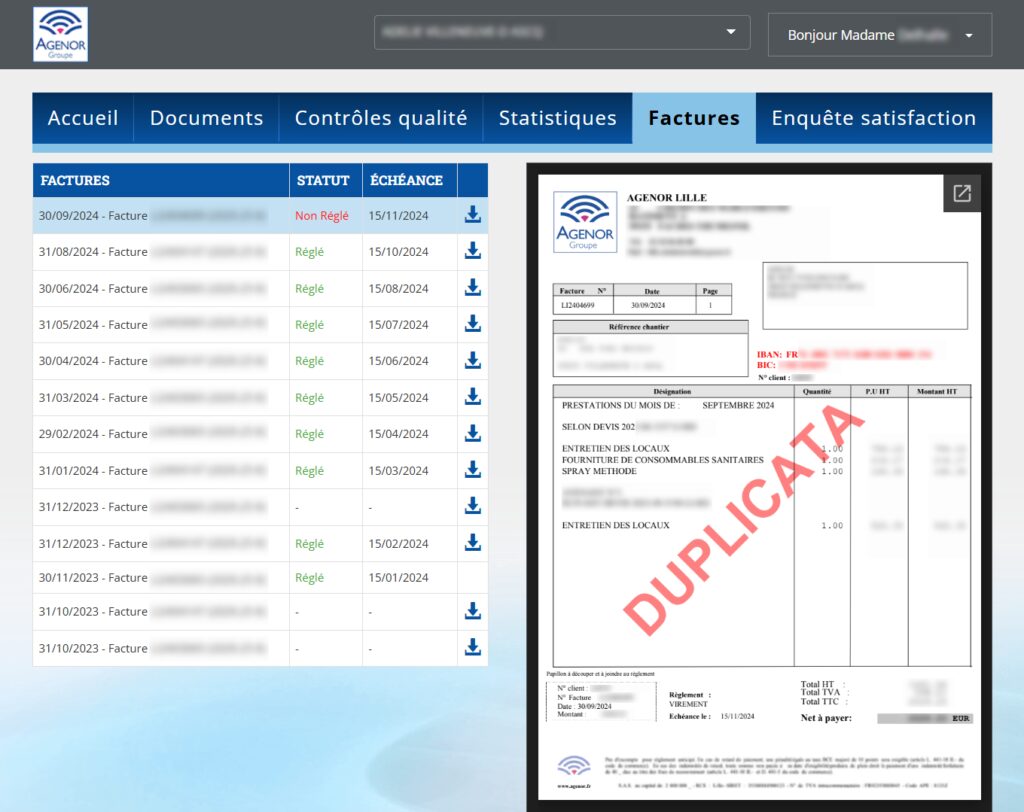Select the 30/04/2024 - Facture row
Screen dimensions: 1024x812
point(260,361)
